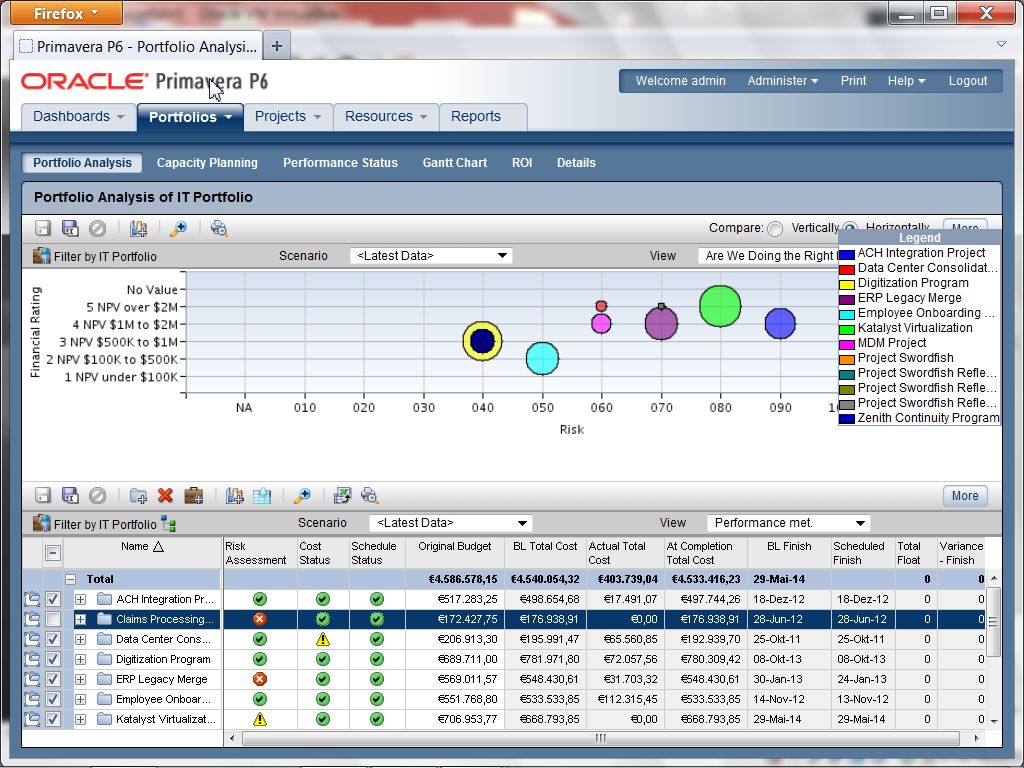Collapse the Total row
Viewport: 1024px width, 768px height.
[x=71, y=579]
